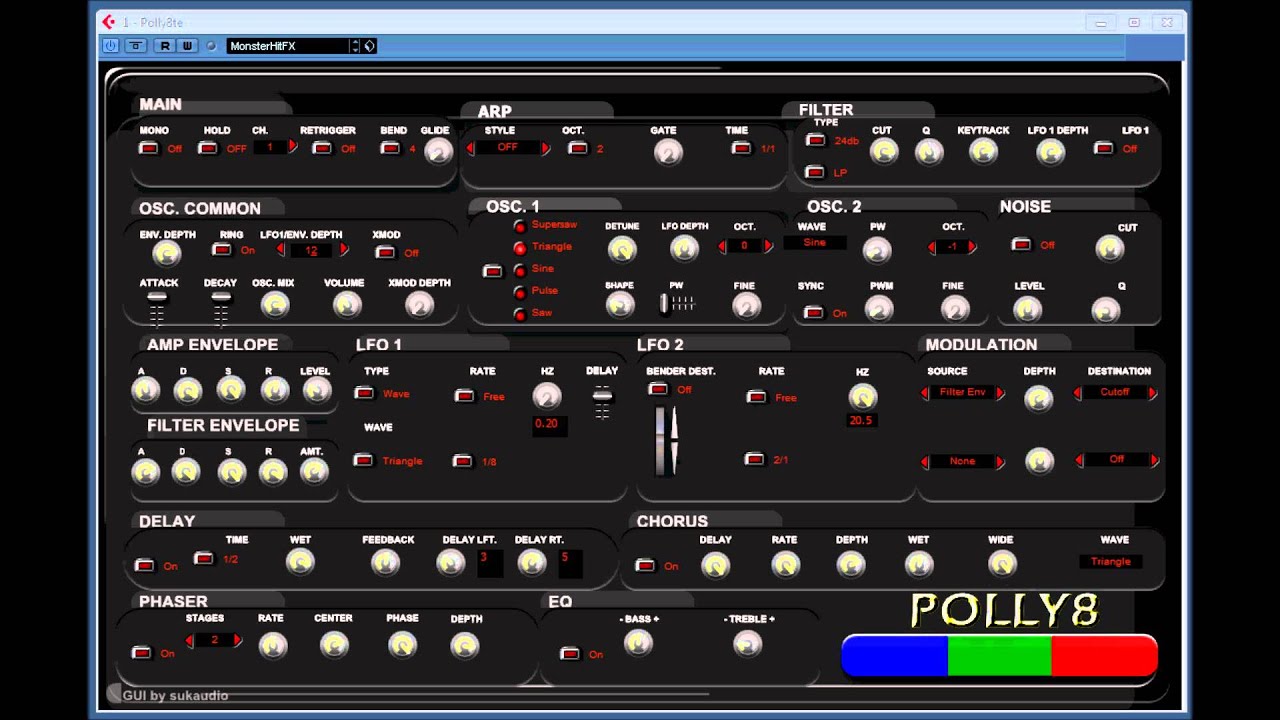
Task: Select the Sine waveform for Osc. 1
Action: point(520,270)
